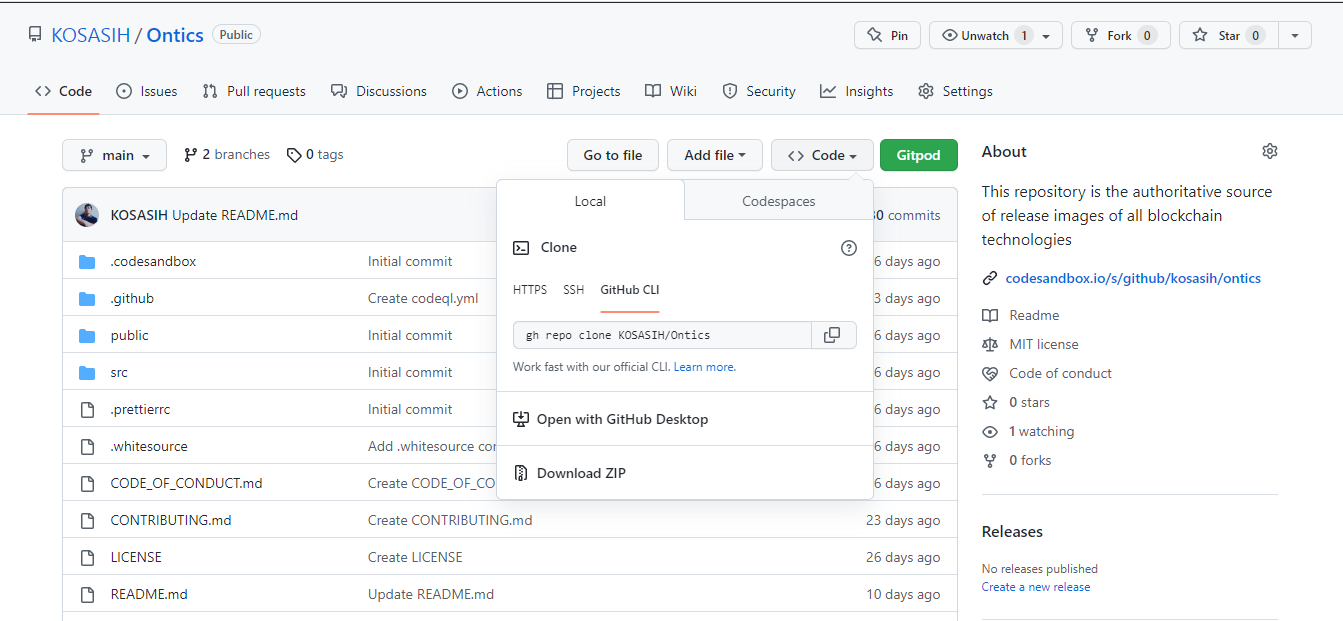Viewport: 1343px width, 621px height.
Task: Fork the Ontics repository
Action: [1120, 35]
